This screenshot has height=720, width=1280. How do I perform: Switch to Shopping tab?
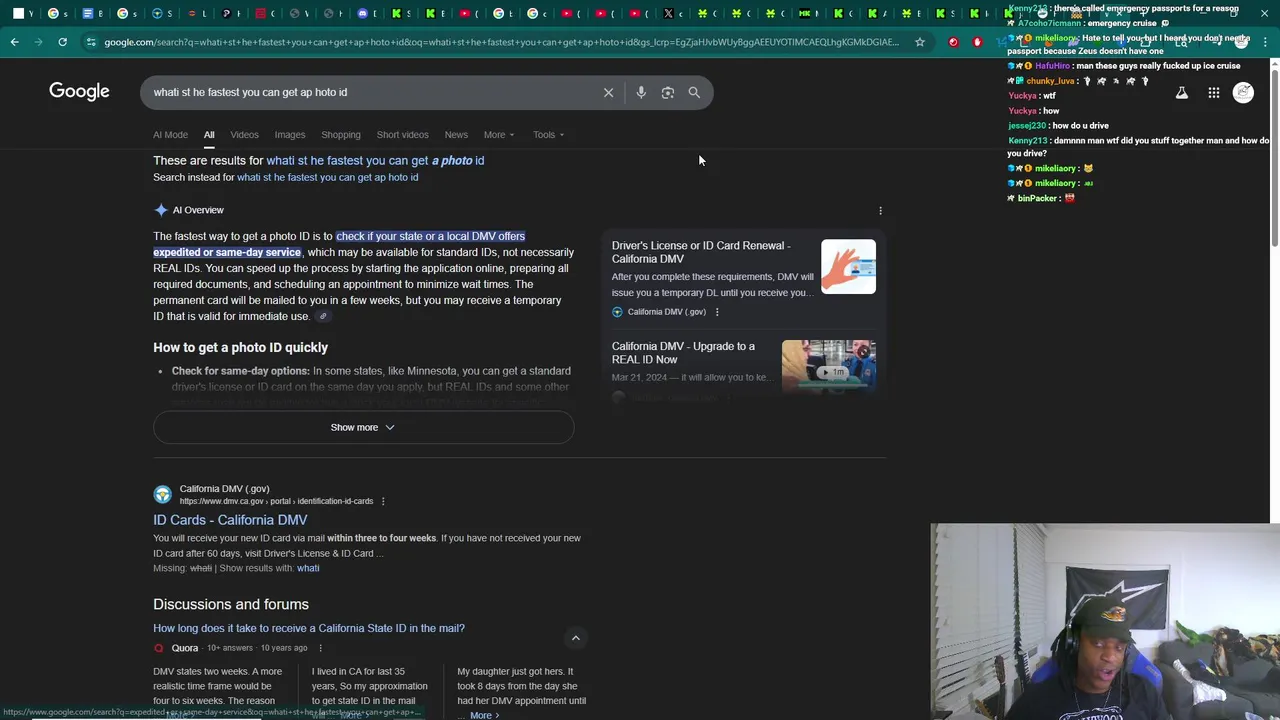[x=341, y=135]
